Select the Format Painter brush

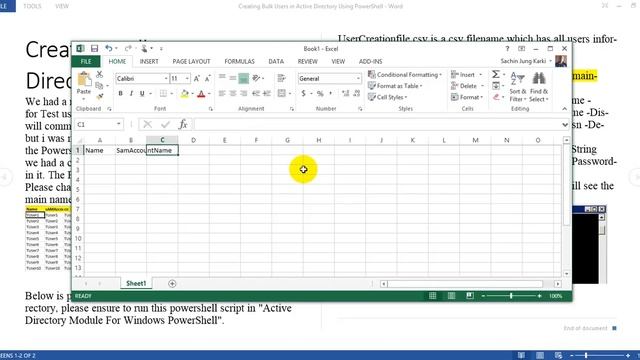(99, 97)
